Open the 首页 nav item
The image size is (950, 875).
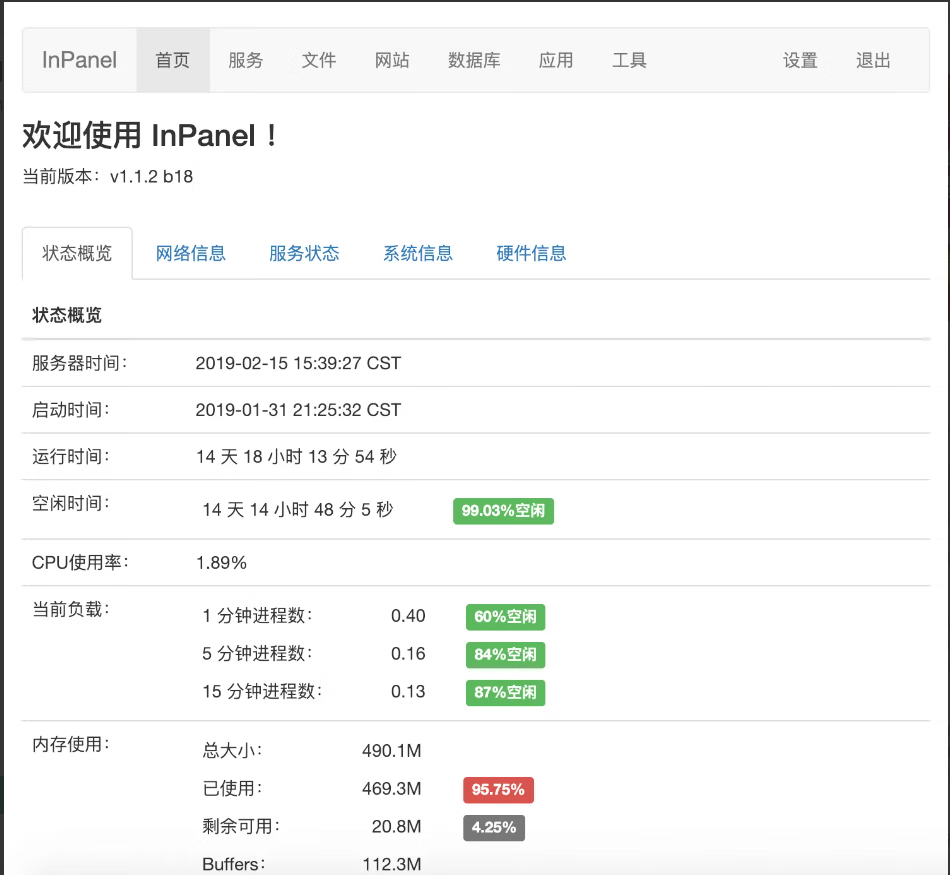173,60
